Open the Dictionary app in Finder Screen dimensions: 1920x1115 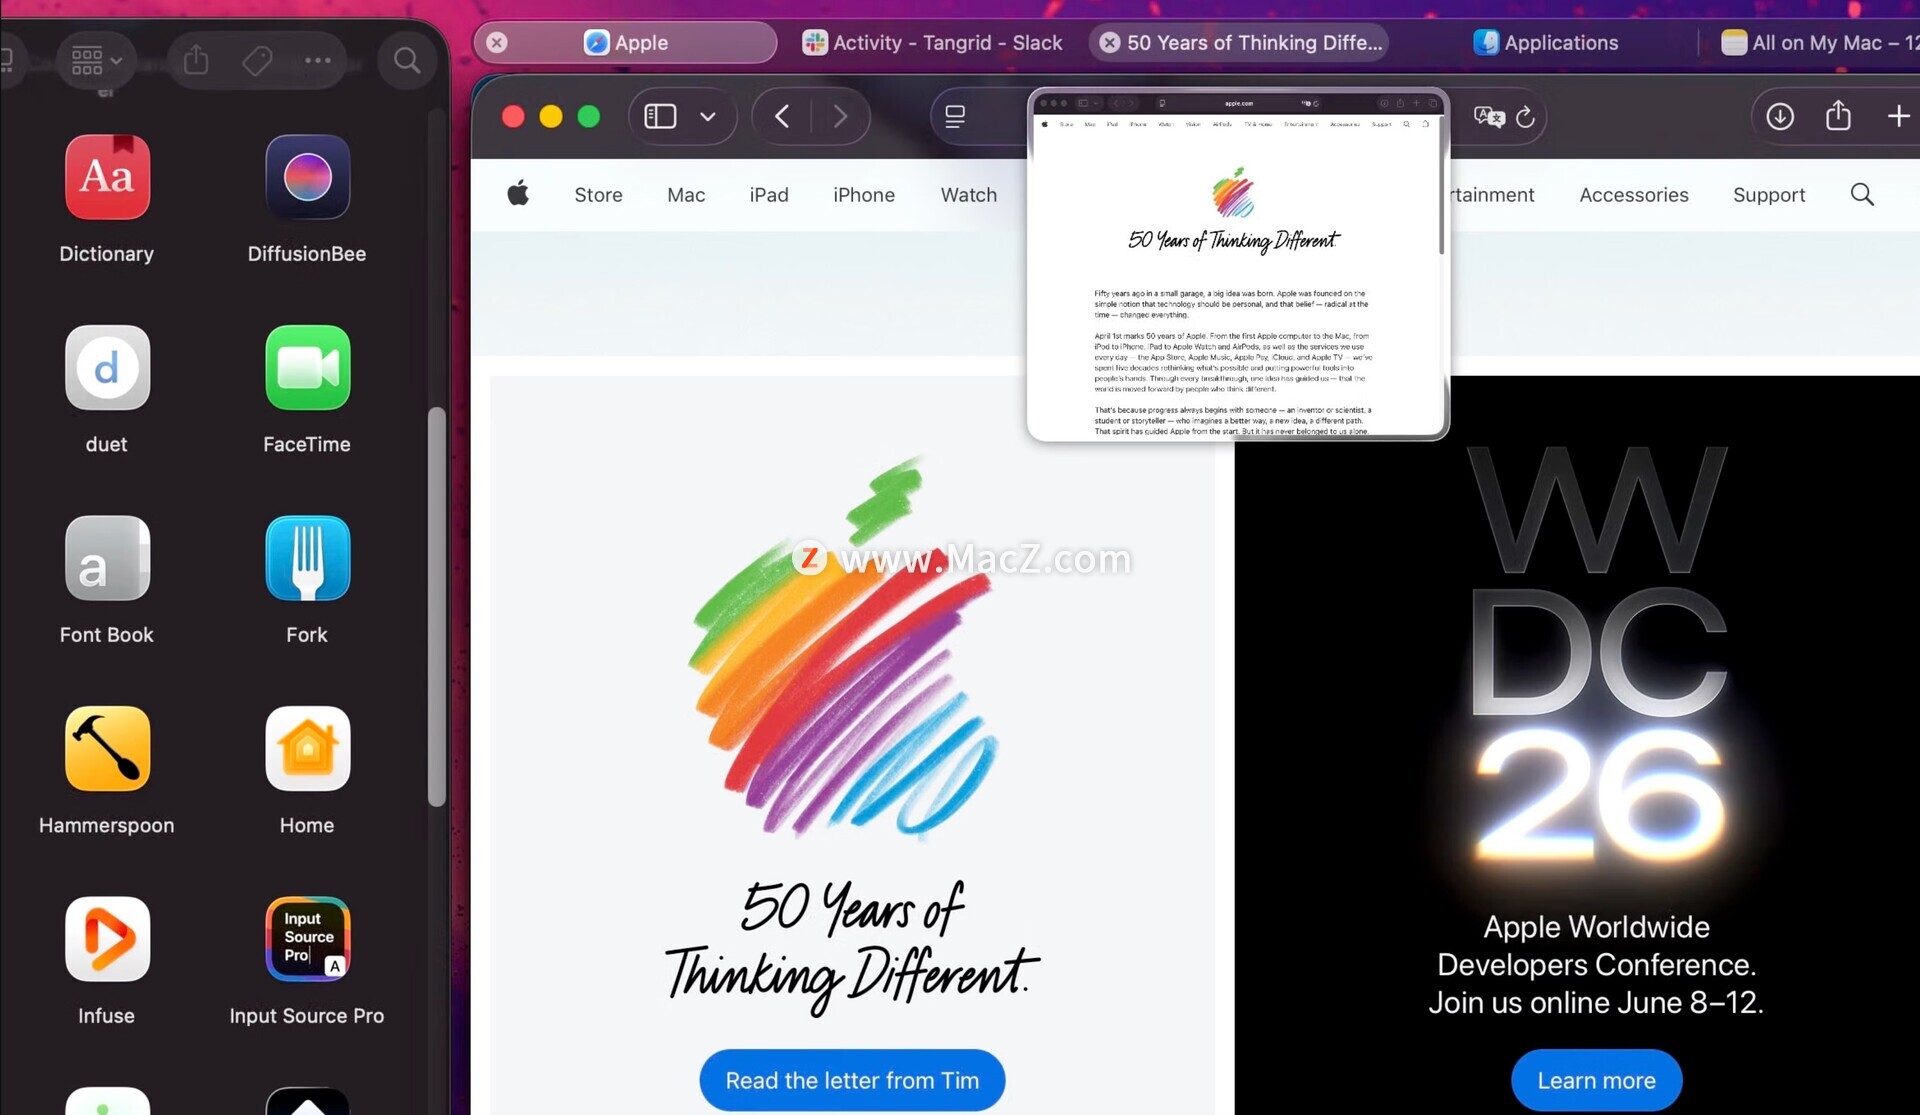[107, 177]
